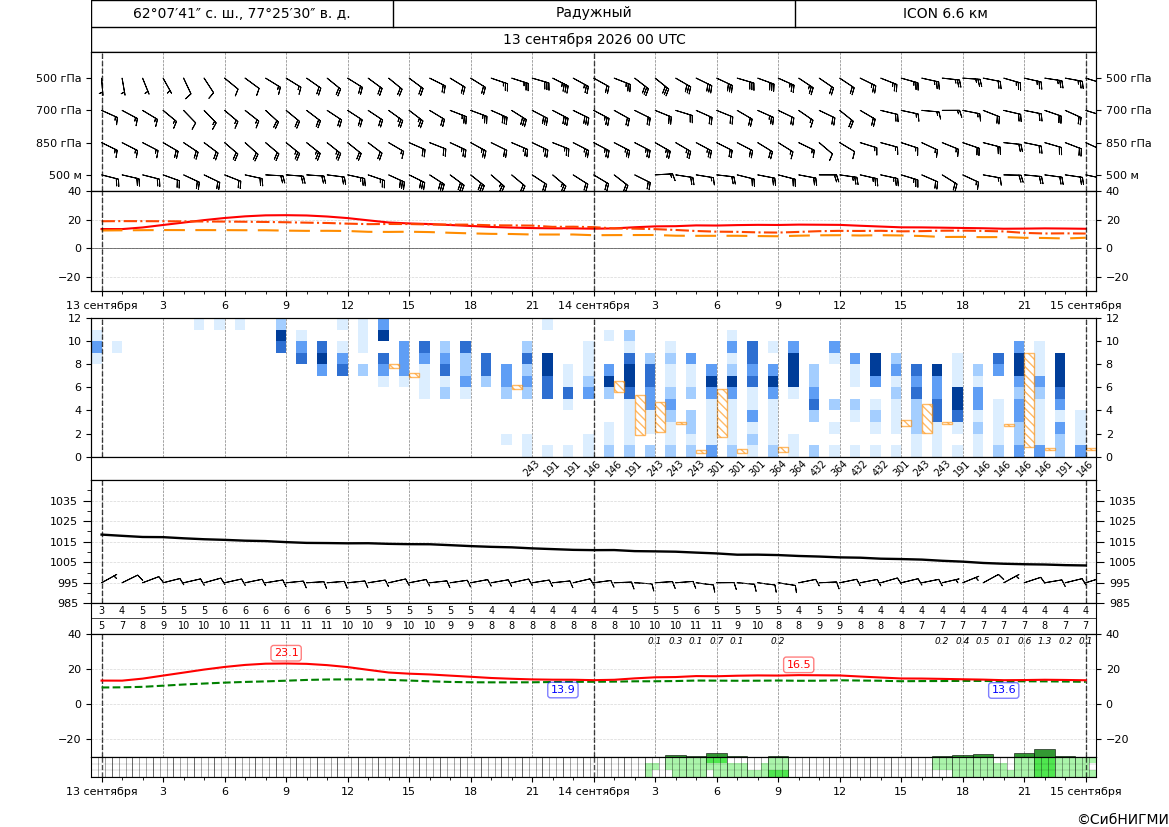Click the 13 сентября 2026 00 UTC title
Viewport: 1169px width, 827px height.
point(593,40)
